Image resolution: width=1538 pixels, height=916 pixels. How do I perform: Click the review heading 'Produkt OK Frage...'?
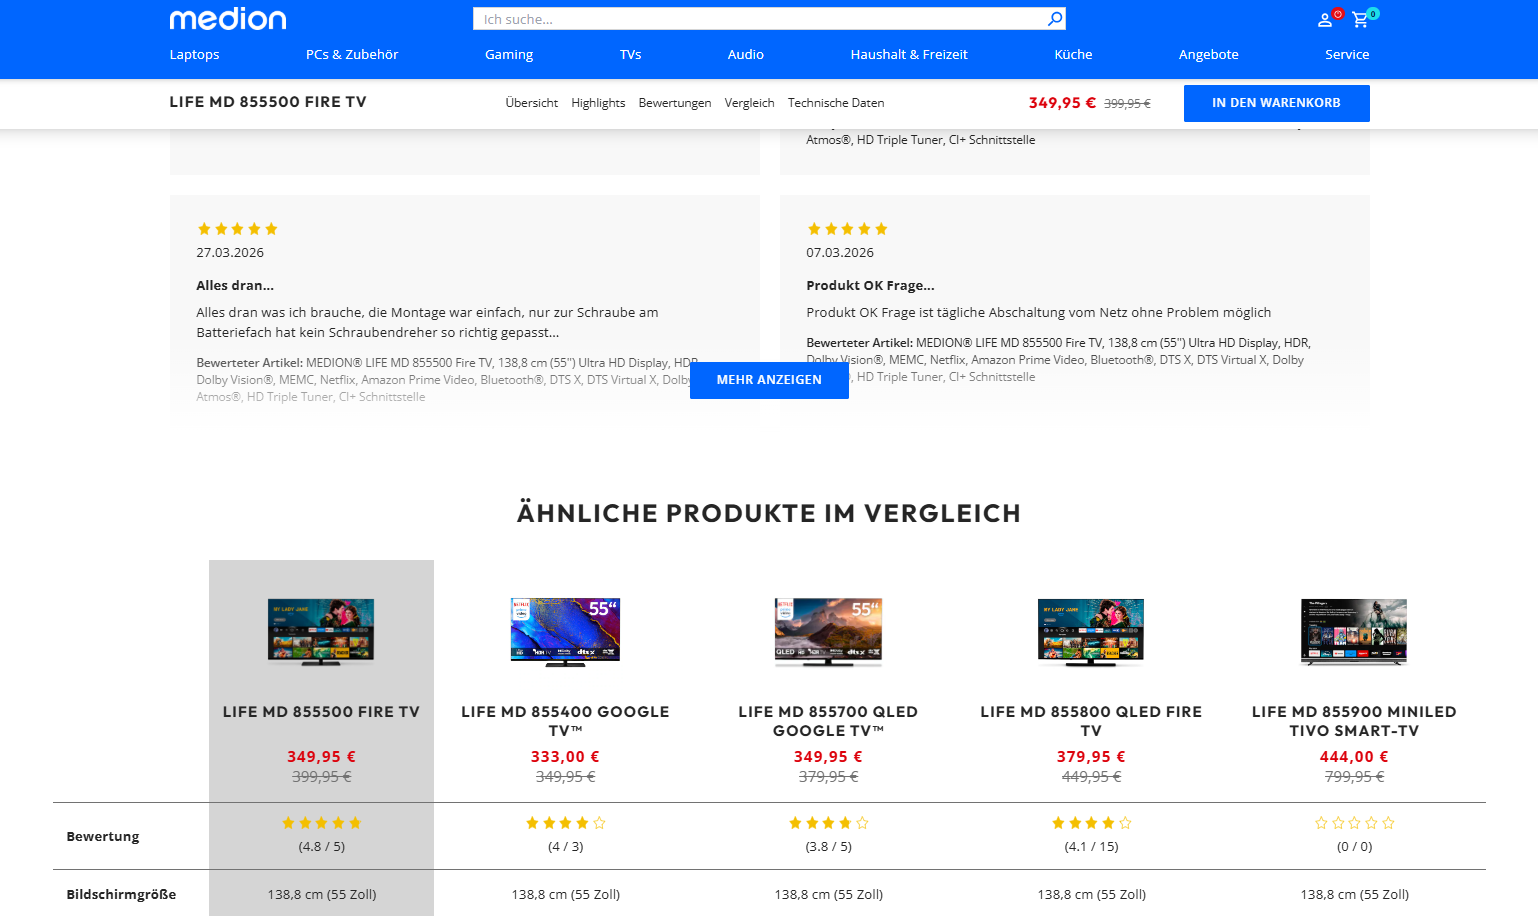tap(870, 286)
